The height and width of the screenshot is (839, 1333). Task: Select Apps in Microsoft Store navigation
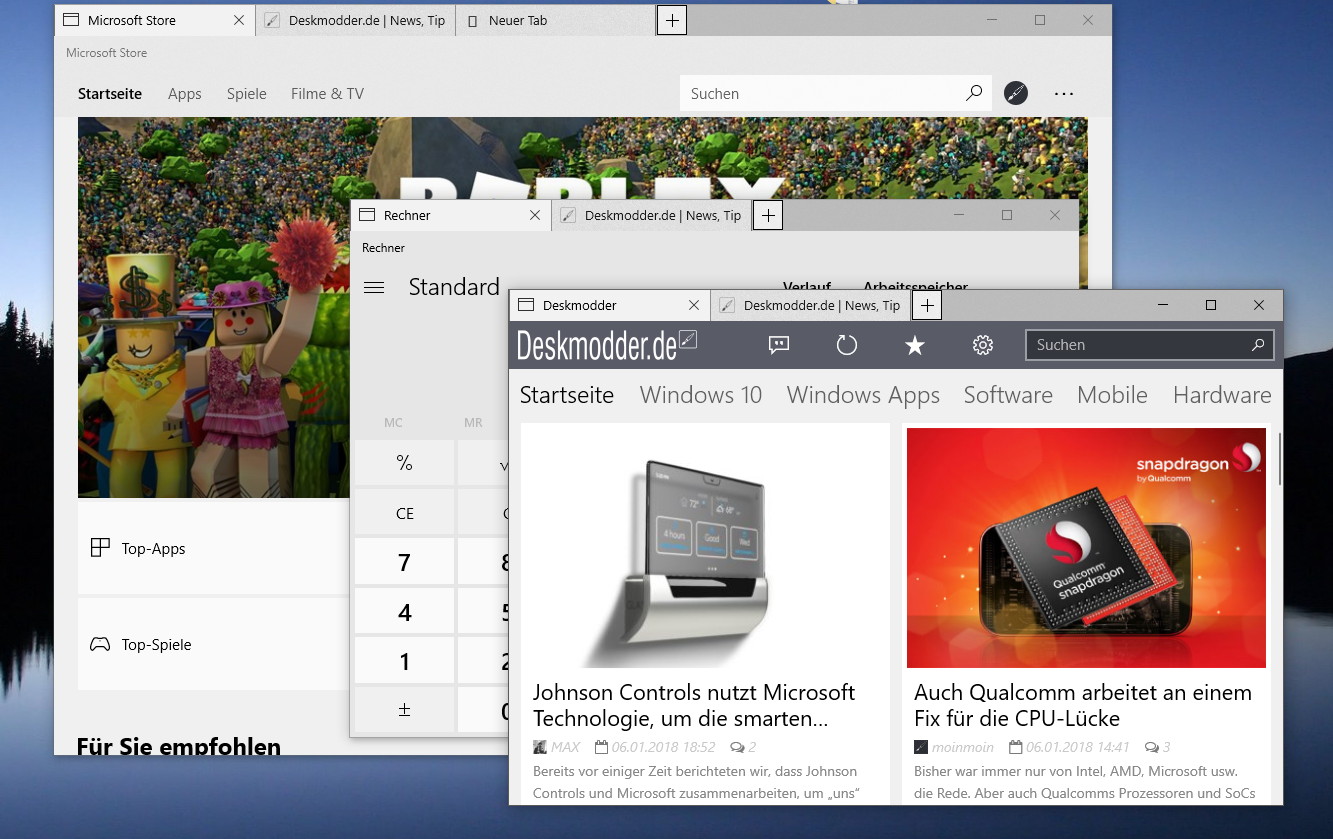tap(185, 94)
